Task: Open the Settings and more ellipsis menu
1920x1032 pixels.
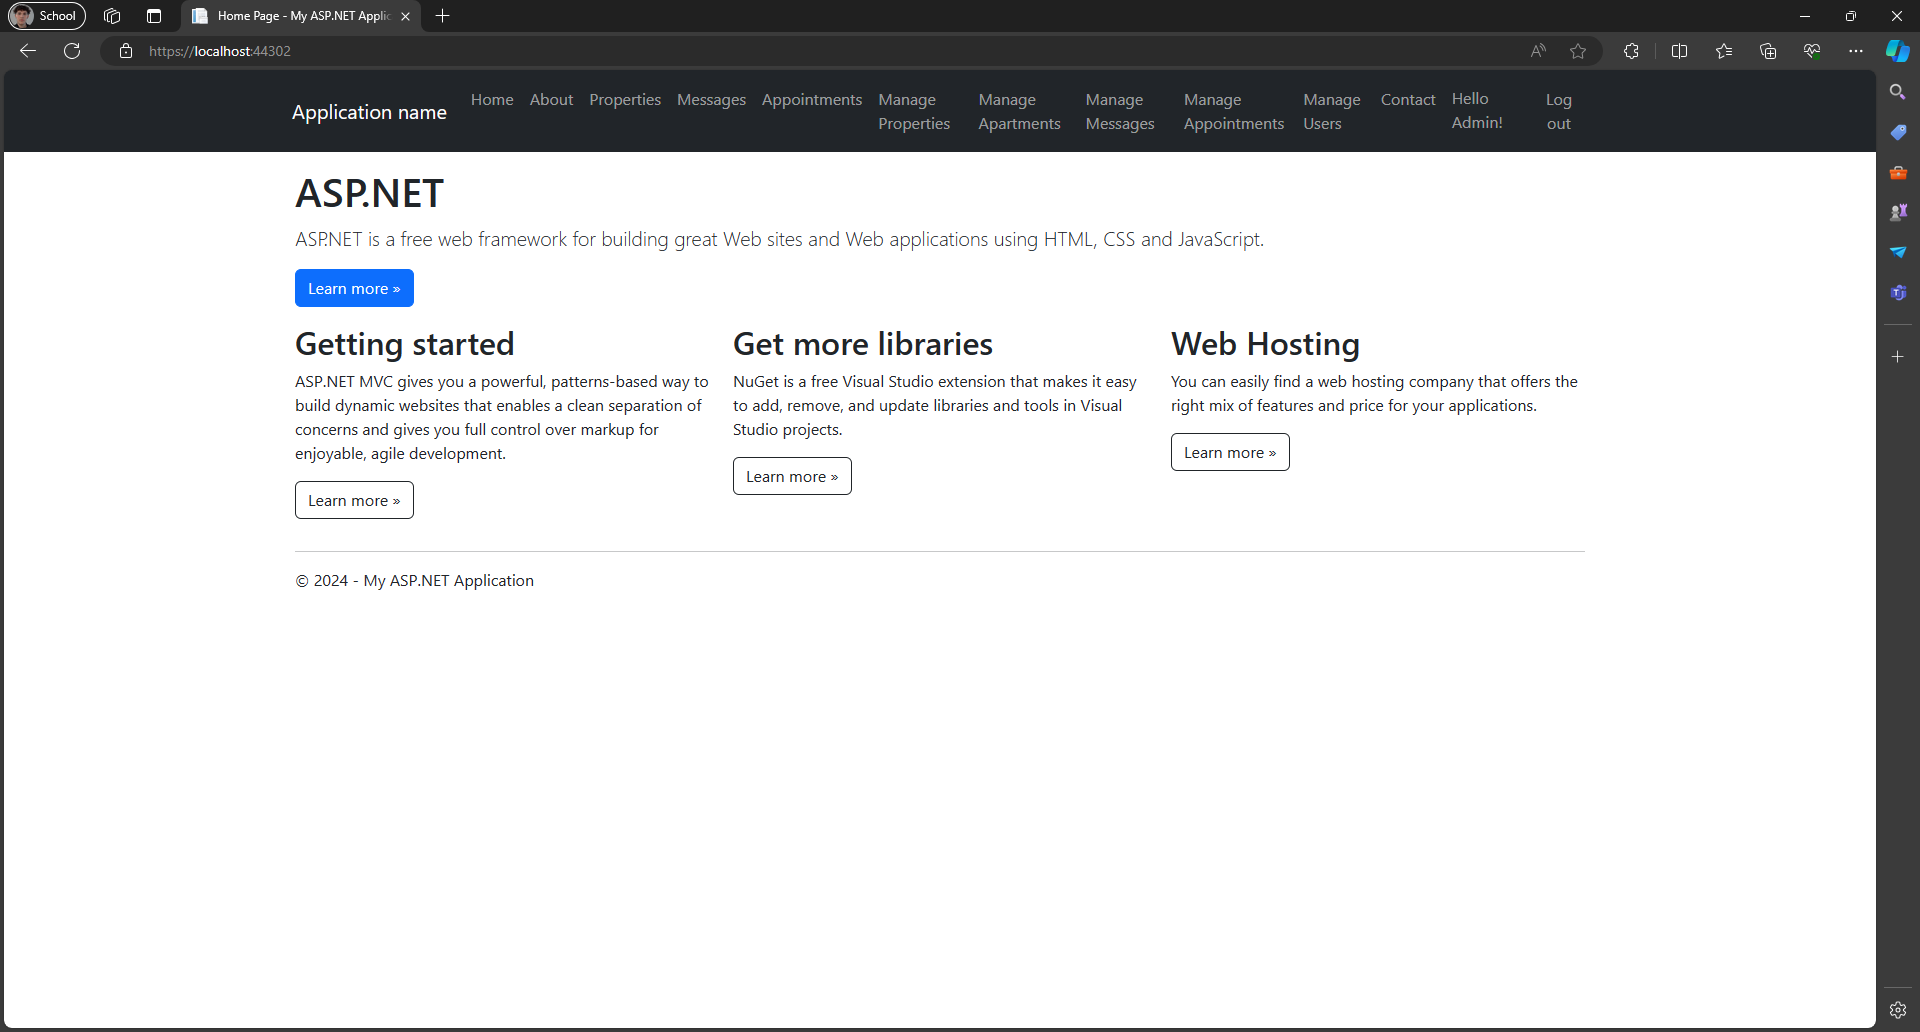Action: pos(1856,51)
